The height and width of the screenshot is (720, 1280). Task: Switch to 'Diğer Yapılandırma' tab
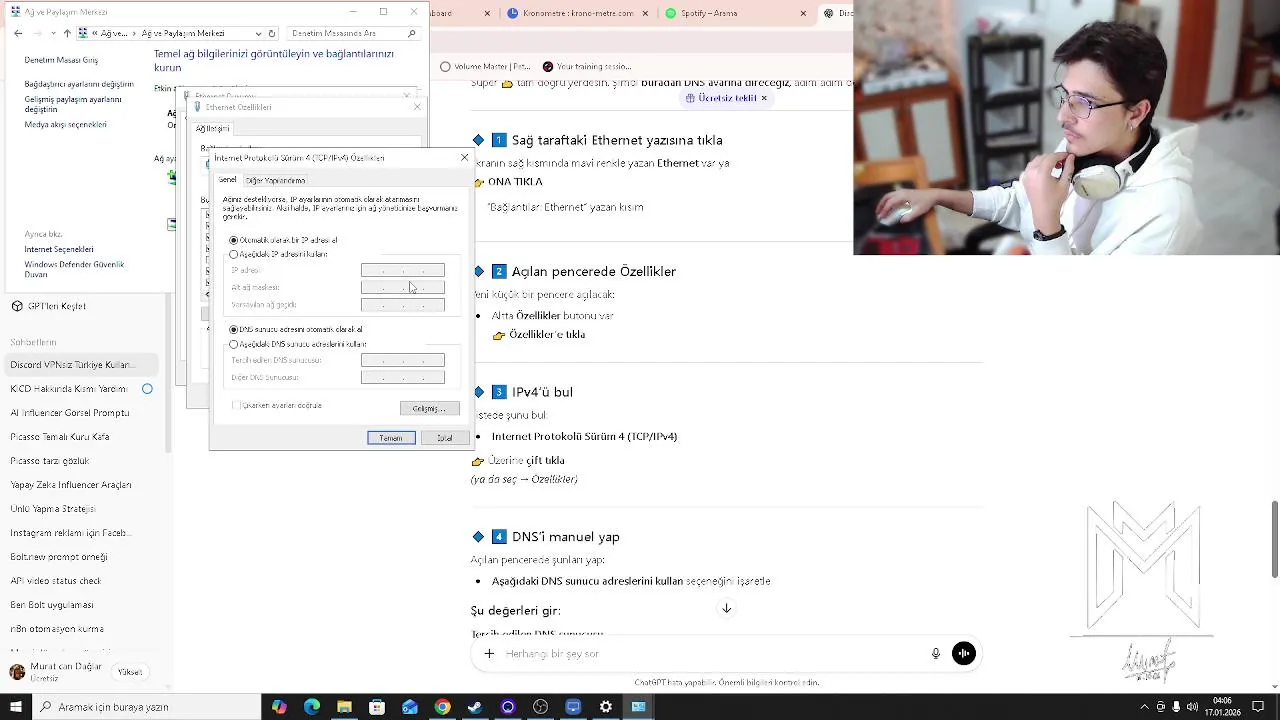[275, 180]
